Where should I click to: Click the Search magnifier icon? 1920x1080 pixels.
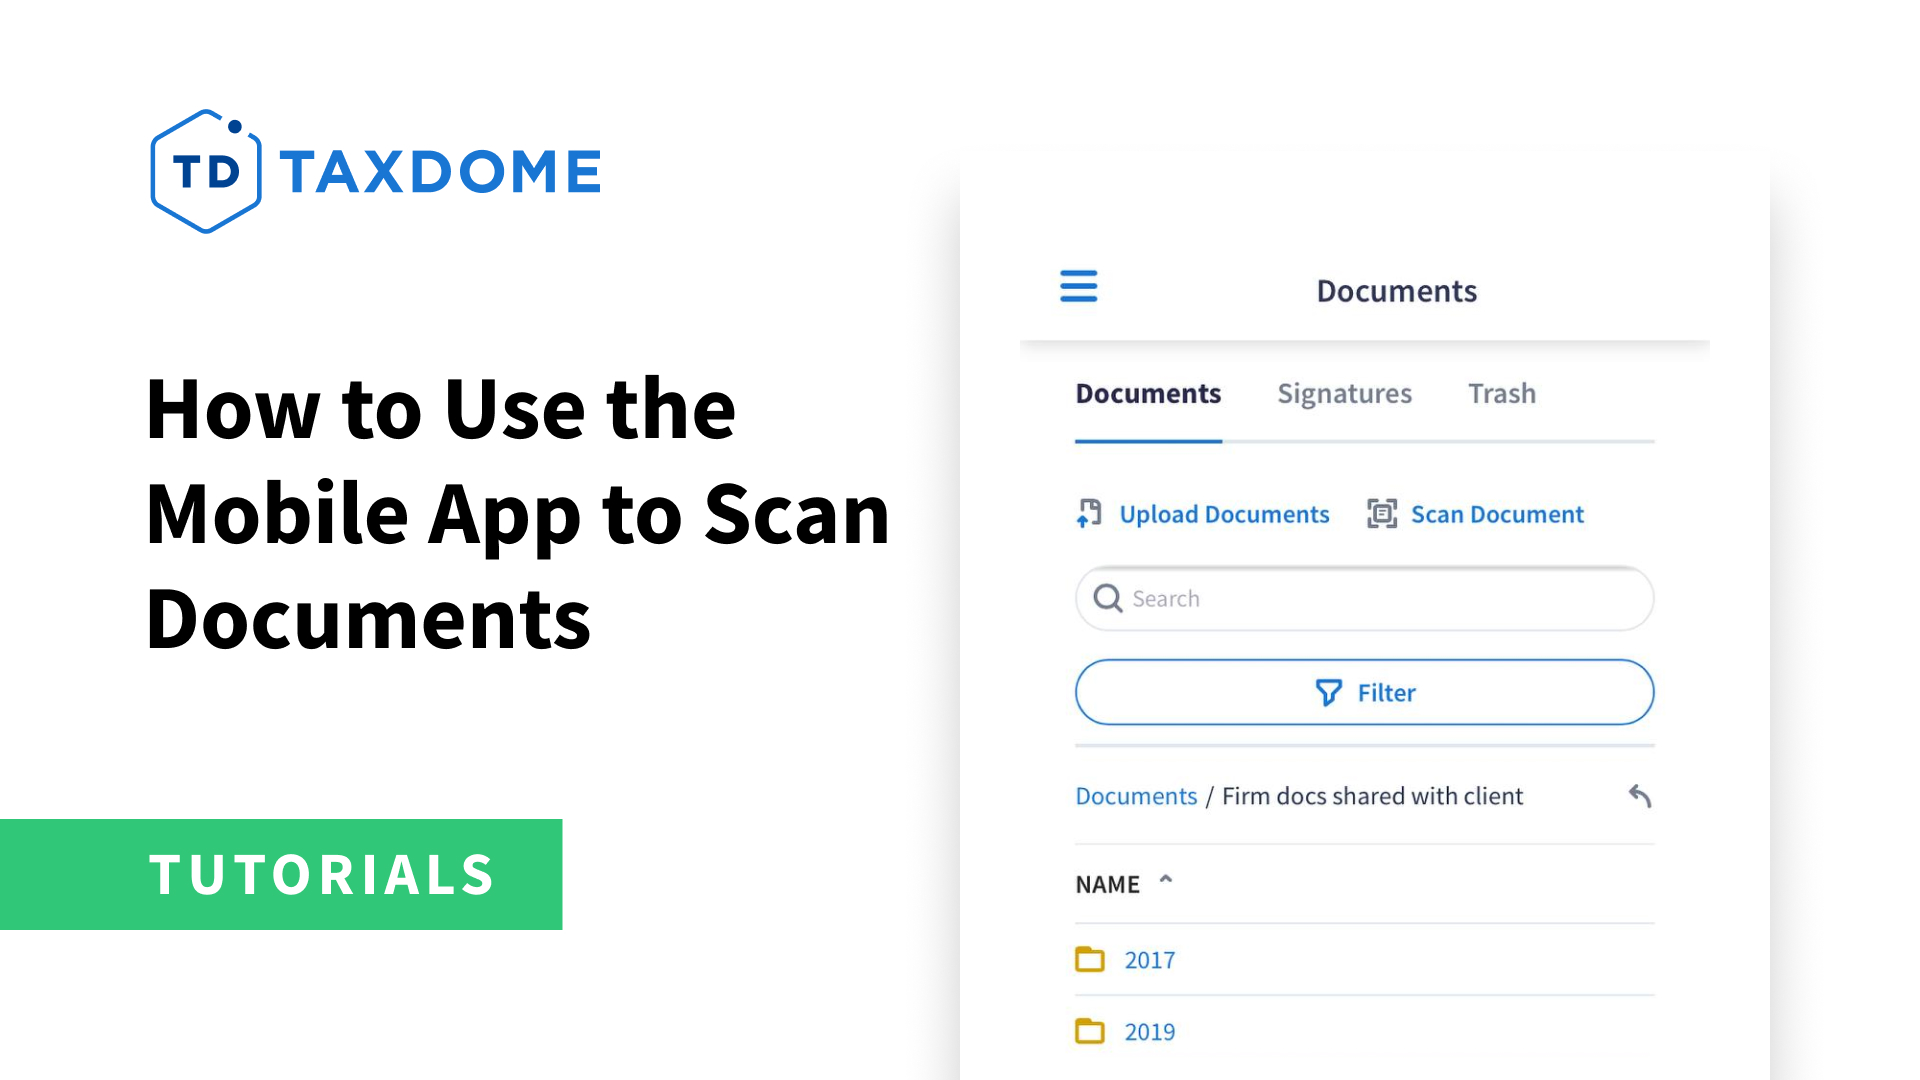pos(1108,597)
